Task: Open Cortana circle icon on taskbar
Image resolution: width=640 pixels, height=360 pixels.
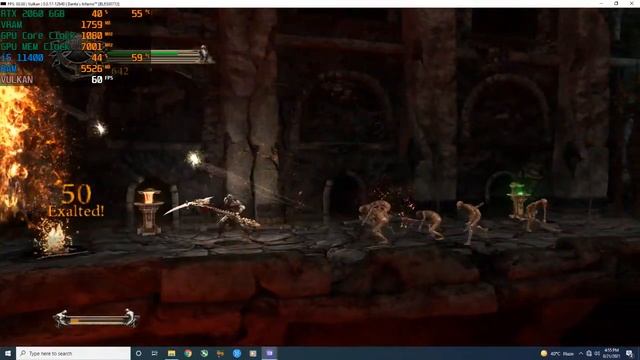Action: [x=138, y=353]
